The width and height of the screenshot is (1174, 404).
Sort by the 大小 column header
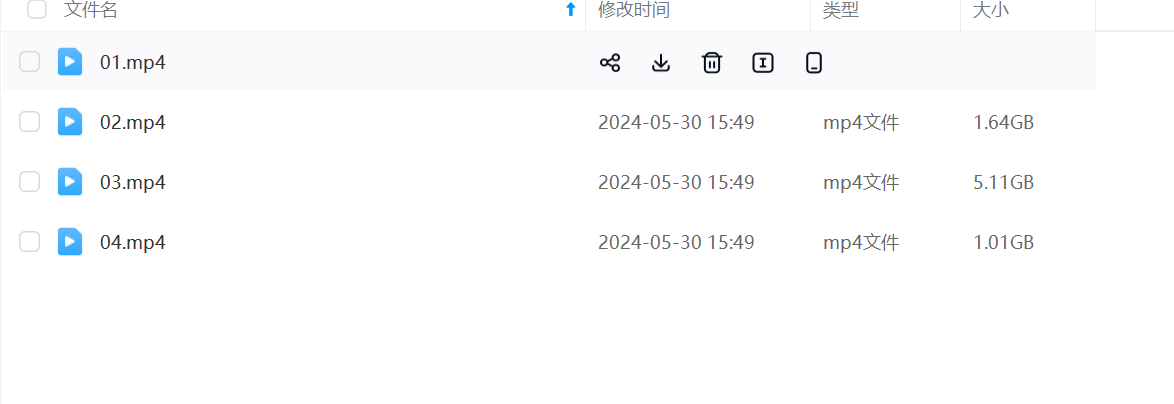click(991, 10)
